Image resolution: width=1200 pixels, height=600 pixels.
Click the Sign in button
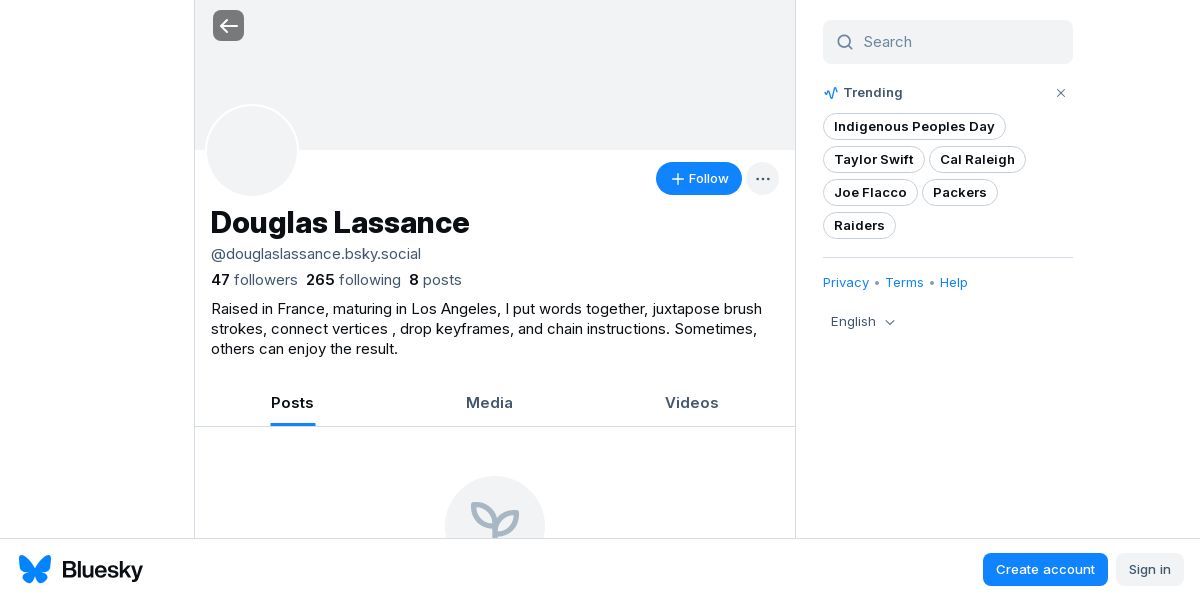click(1149, 570)
